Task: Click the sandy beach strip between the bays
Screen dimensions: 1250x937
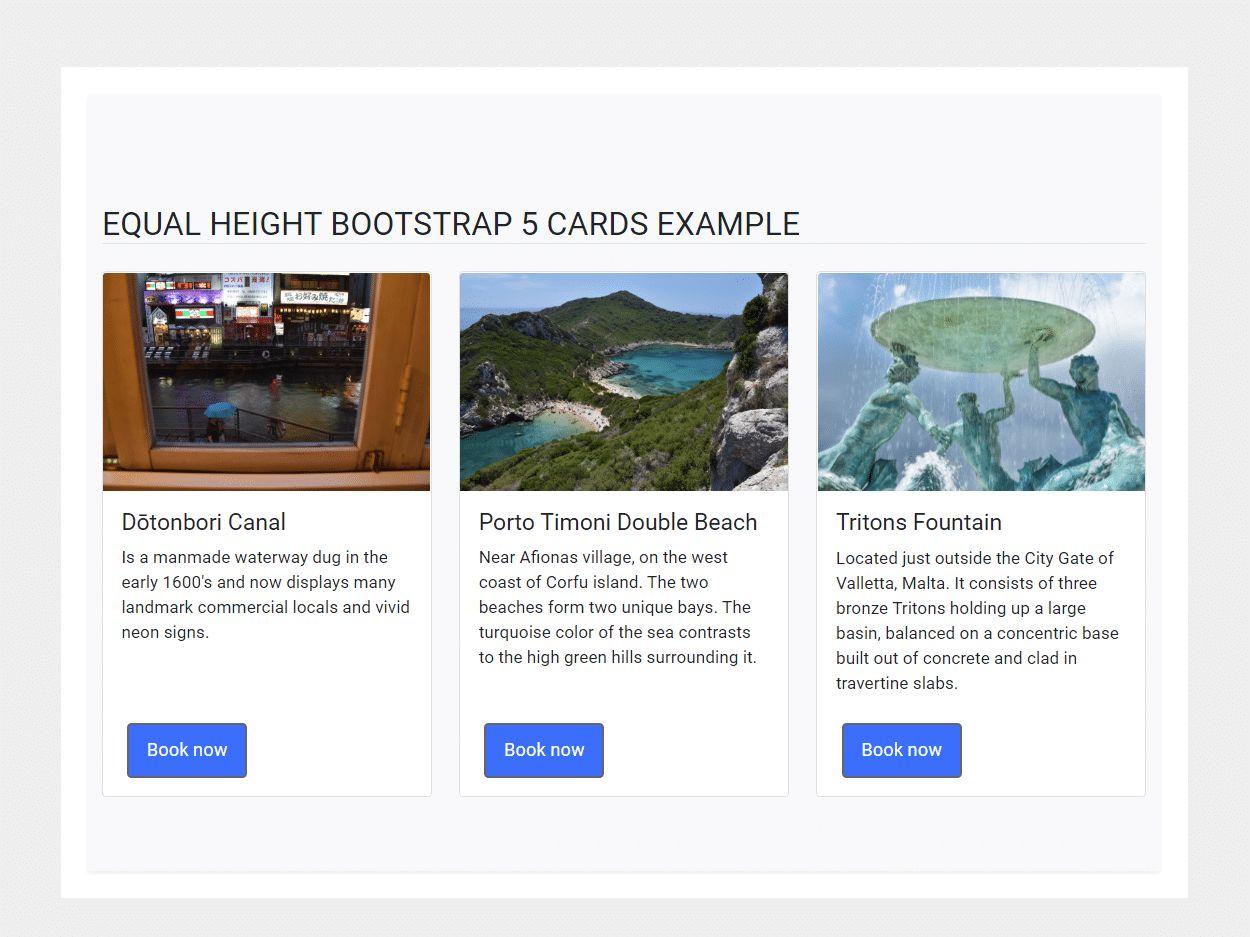Action: pos(575,413)
